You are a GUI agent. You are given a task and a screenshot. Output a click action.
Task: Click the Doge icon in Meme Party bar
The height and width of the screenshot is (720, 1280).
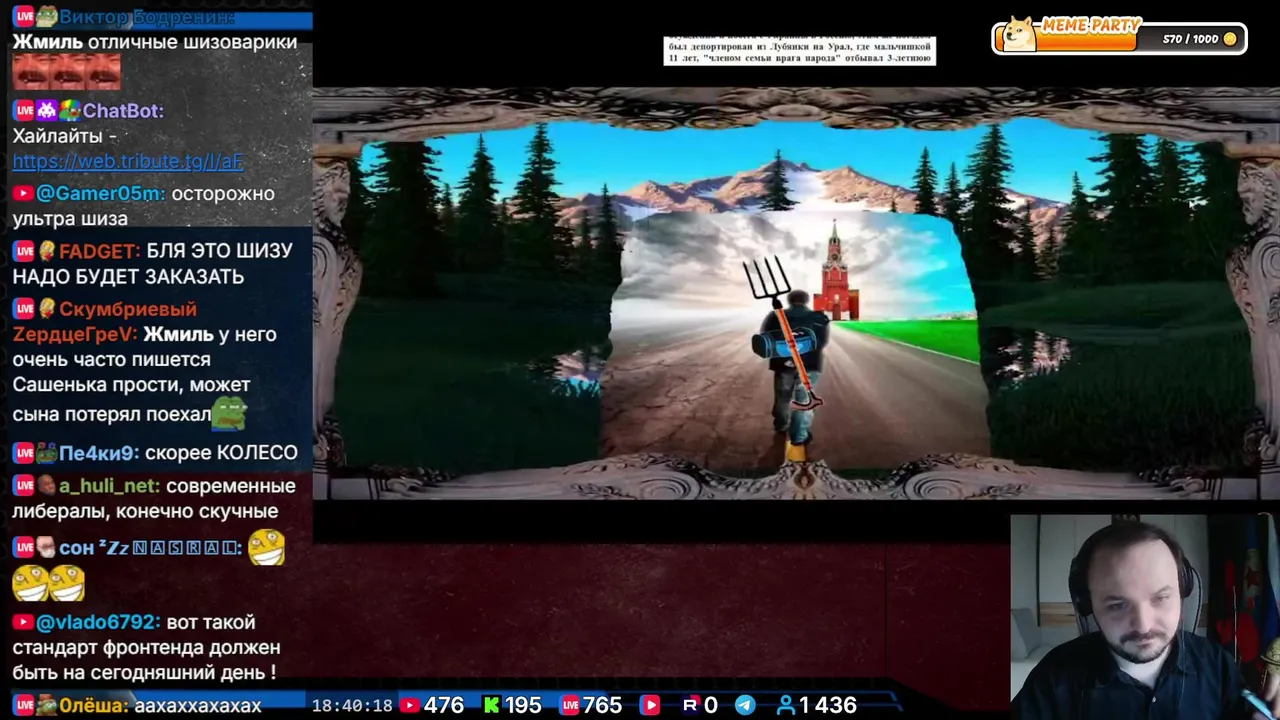[x=1020, y=35]
